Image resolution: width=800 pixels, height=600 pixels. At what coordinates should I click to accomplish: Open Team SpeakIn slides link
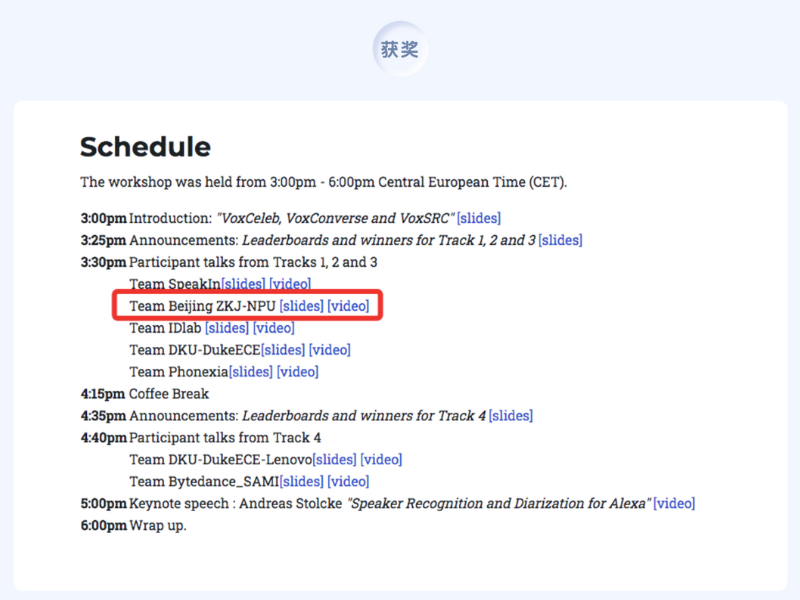[243, 284]
